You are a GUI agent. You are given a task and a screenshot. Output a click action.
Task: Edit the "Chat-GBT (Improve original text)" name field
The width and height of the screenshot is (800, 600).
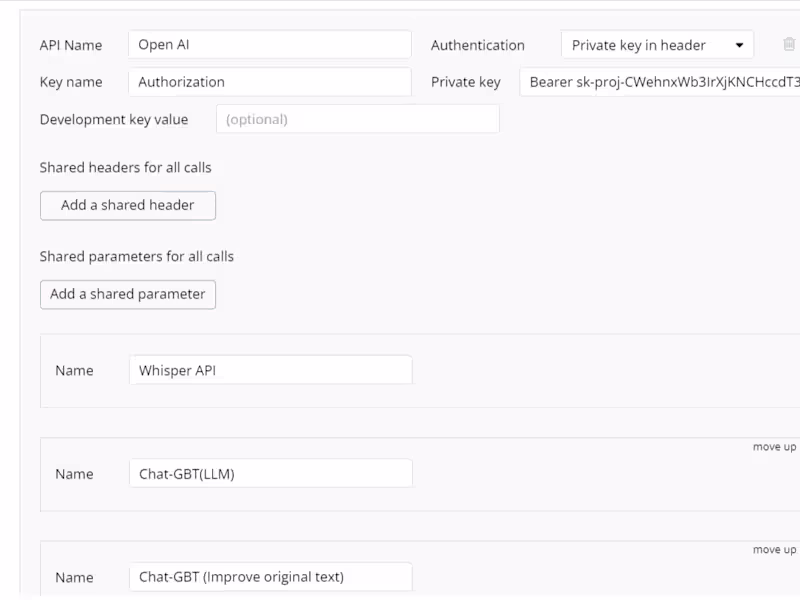click(270, 576)
